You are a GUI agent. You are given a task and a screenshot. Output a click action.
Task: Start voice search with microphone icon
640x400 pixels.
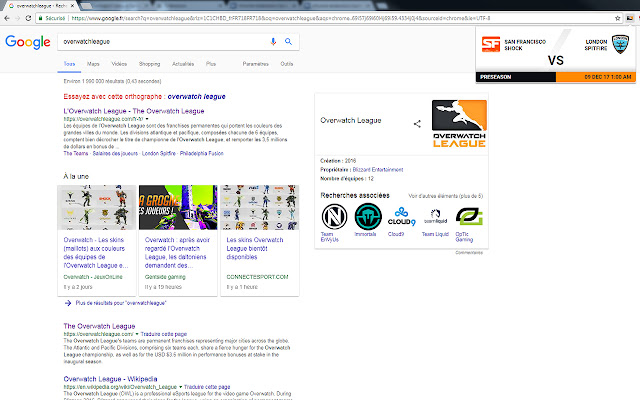coord(273,42)
